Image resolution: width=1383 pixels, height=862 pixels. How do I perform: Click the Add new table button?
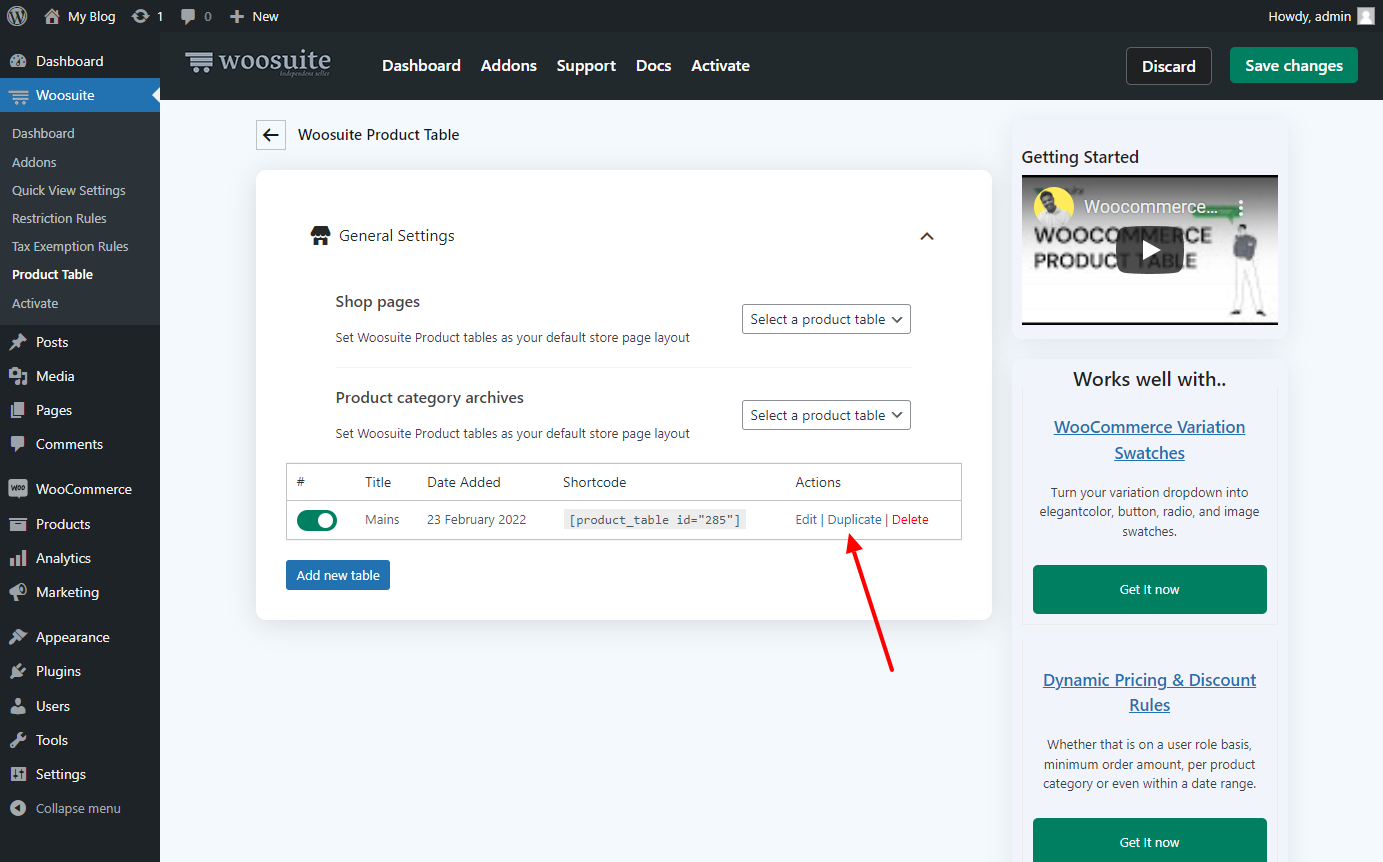tap(338, 575)
